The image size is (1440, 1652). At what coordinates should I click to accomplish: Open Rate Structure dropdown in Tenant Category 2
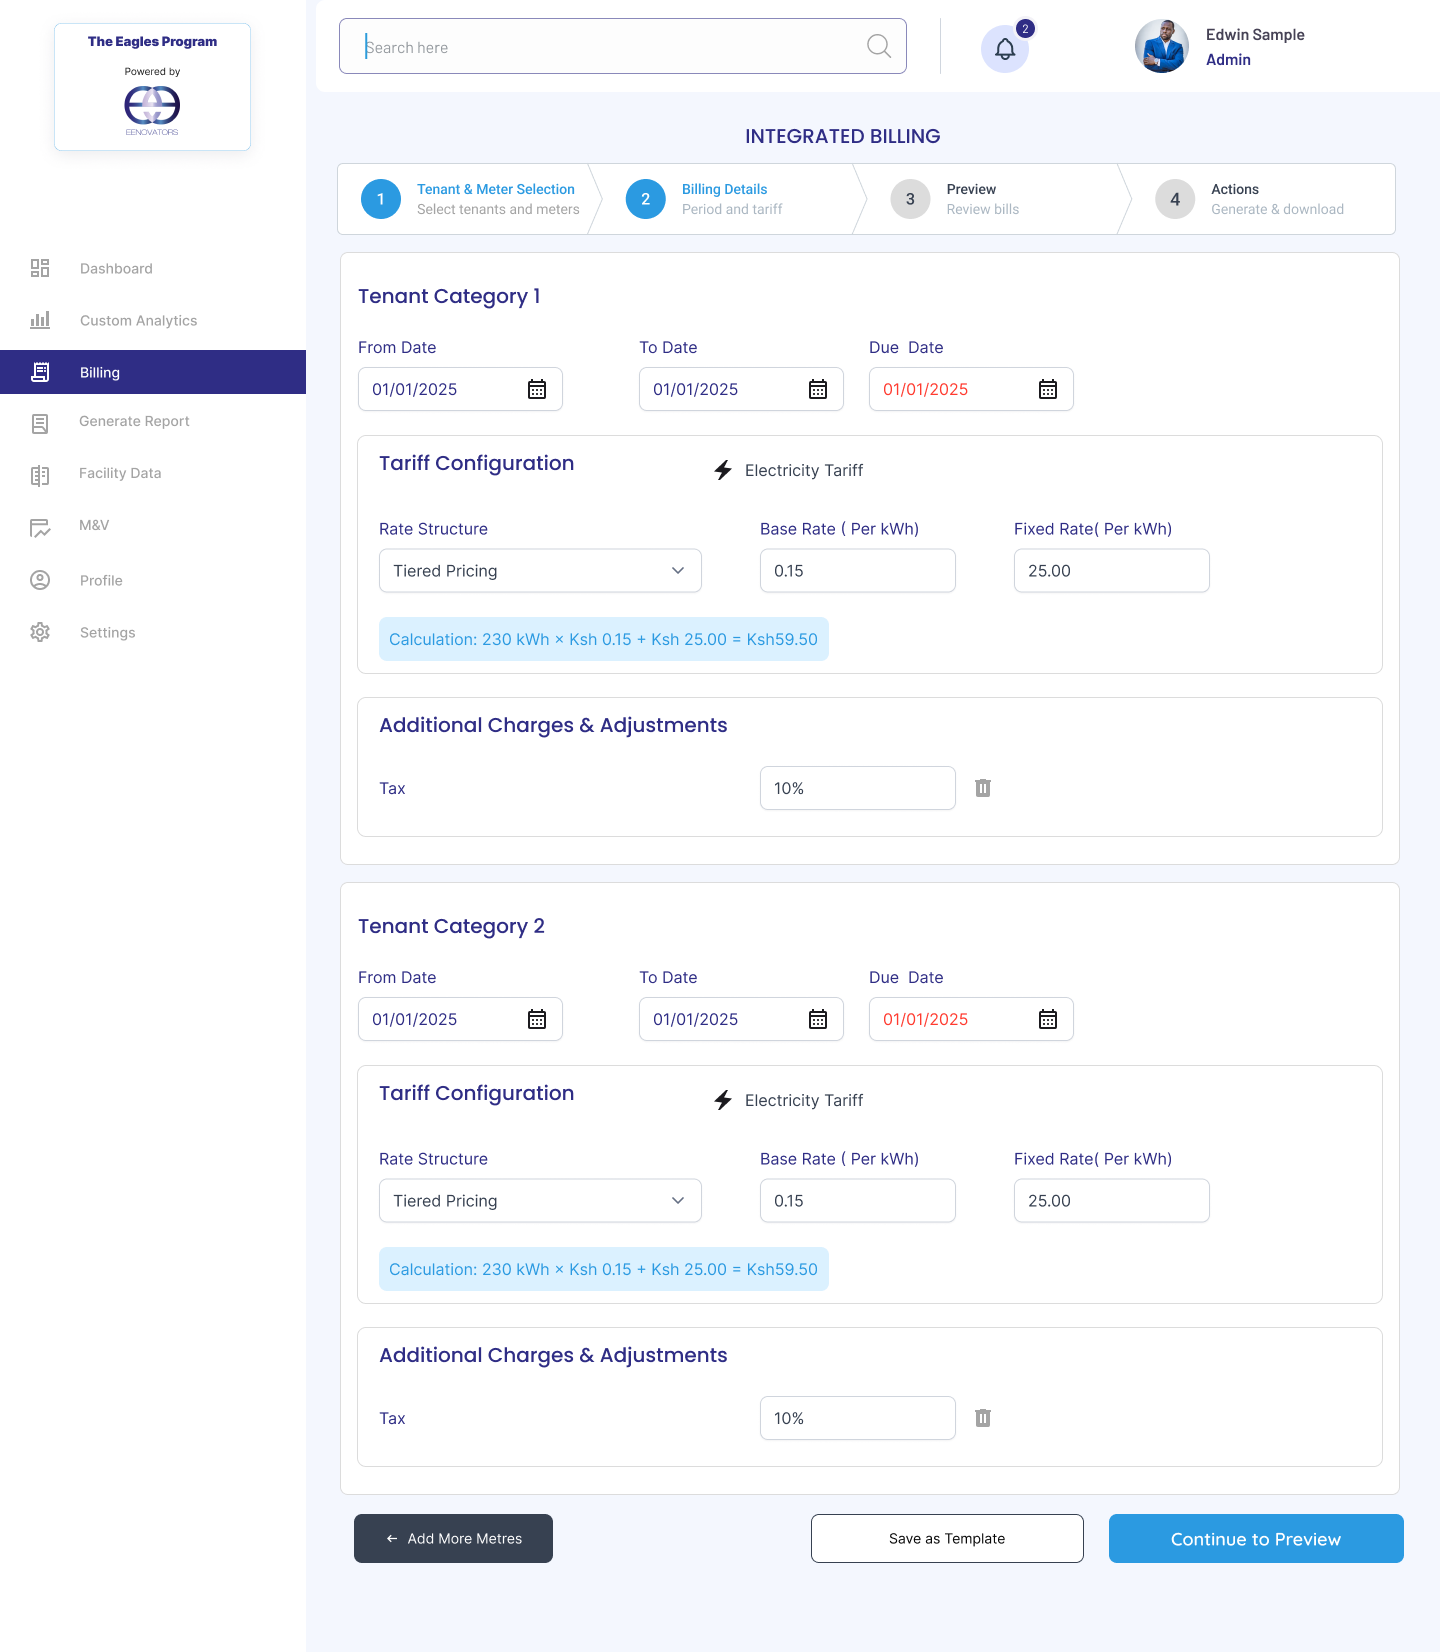click(x=540, y=1201)
